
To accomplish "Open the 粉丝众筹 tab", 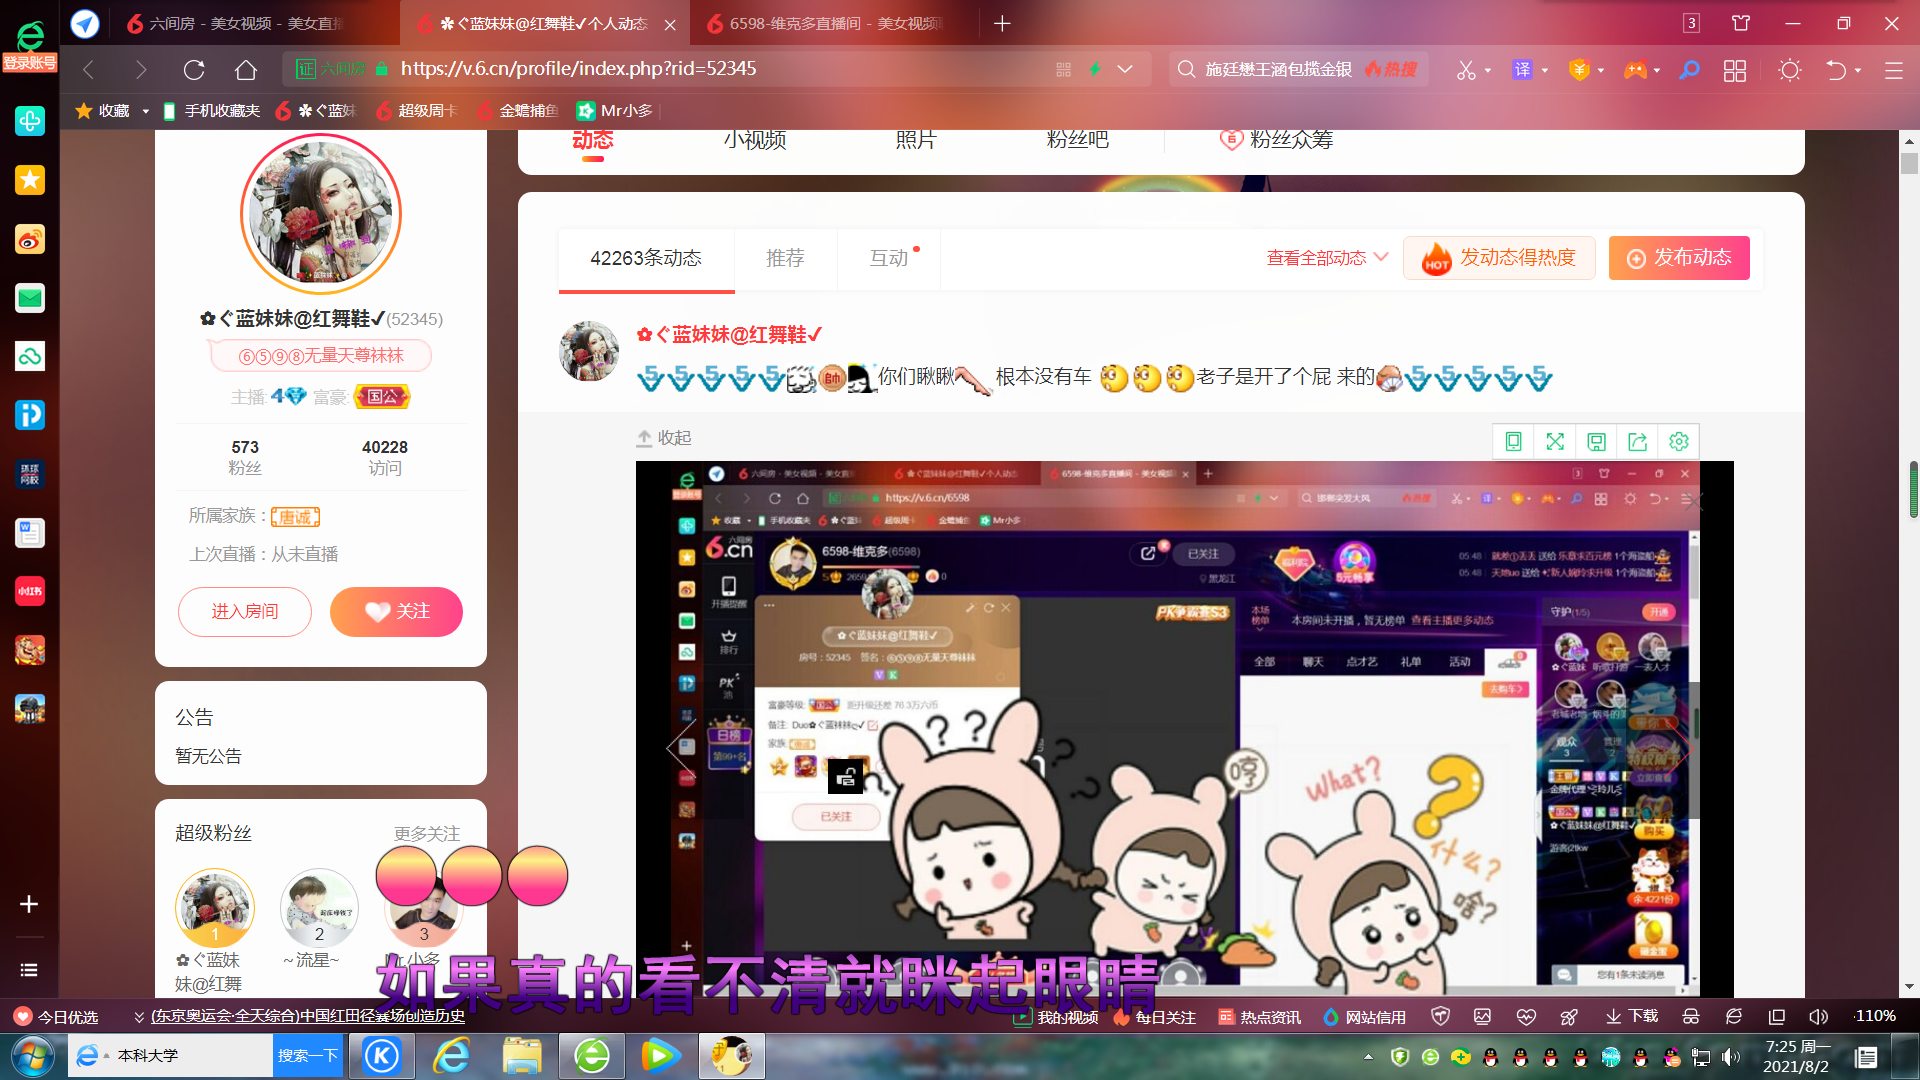I will coord(1276,140).
